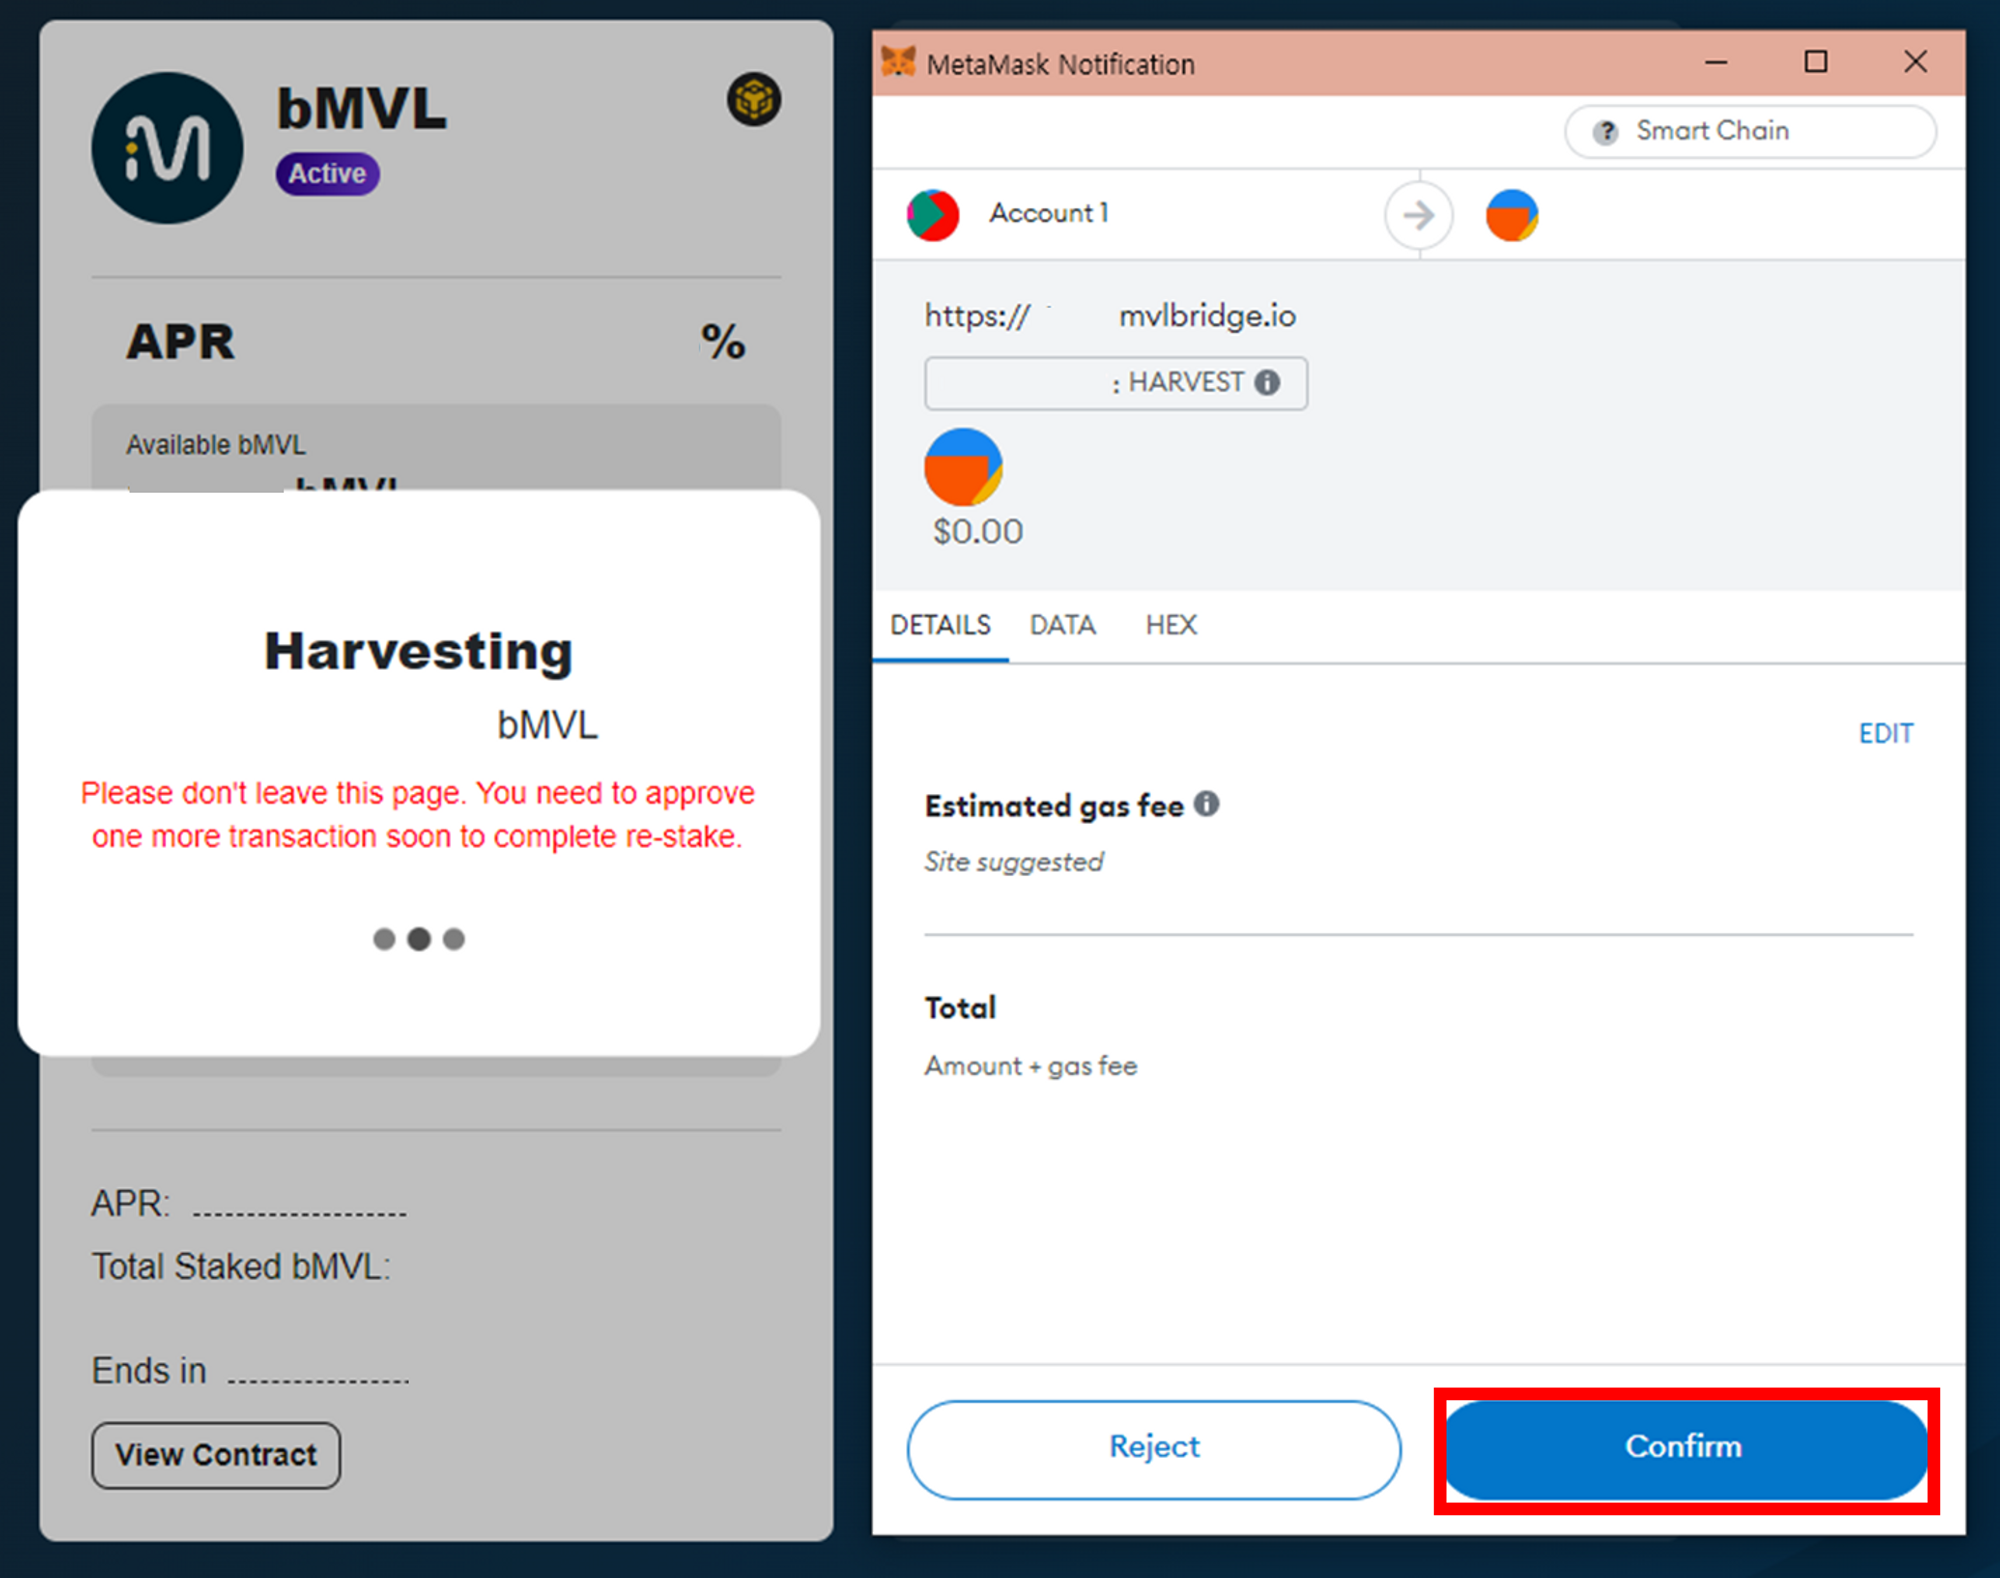This screenshot has height=1578, width=2000.
Task: Reject the transaction
Action: coord(1154,1448)
